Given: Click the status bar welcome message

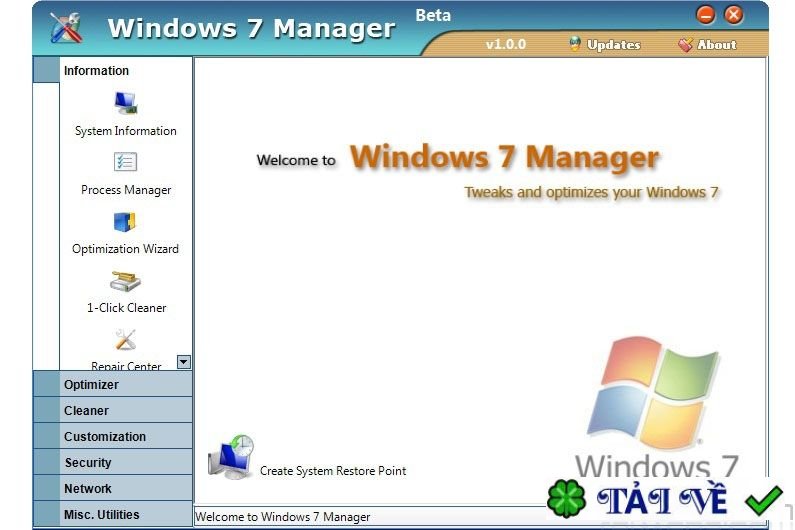Looking at the screenshot, I should click(x=282, y=517).
